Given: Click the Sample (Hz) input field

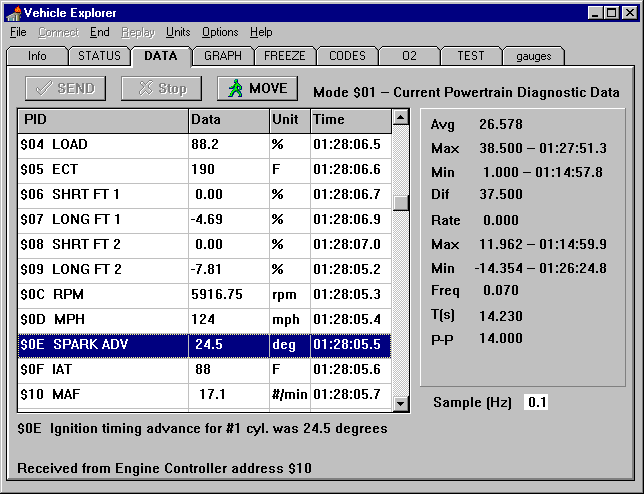Looking at the screenshot, I should (536, 402).
